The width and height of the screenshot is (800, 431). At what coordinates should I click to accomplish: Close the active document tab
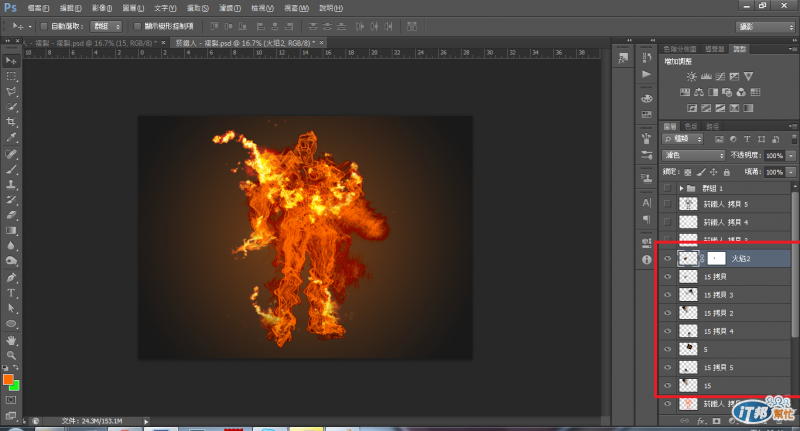(x=321, y=43)
